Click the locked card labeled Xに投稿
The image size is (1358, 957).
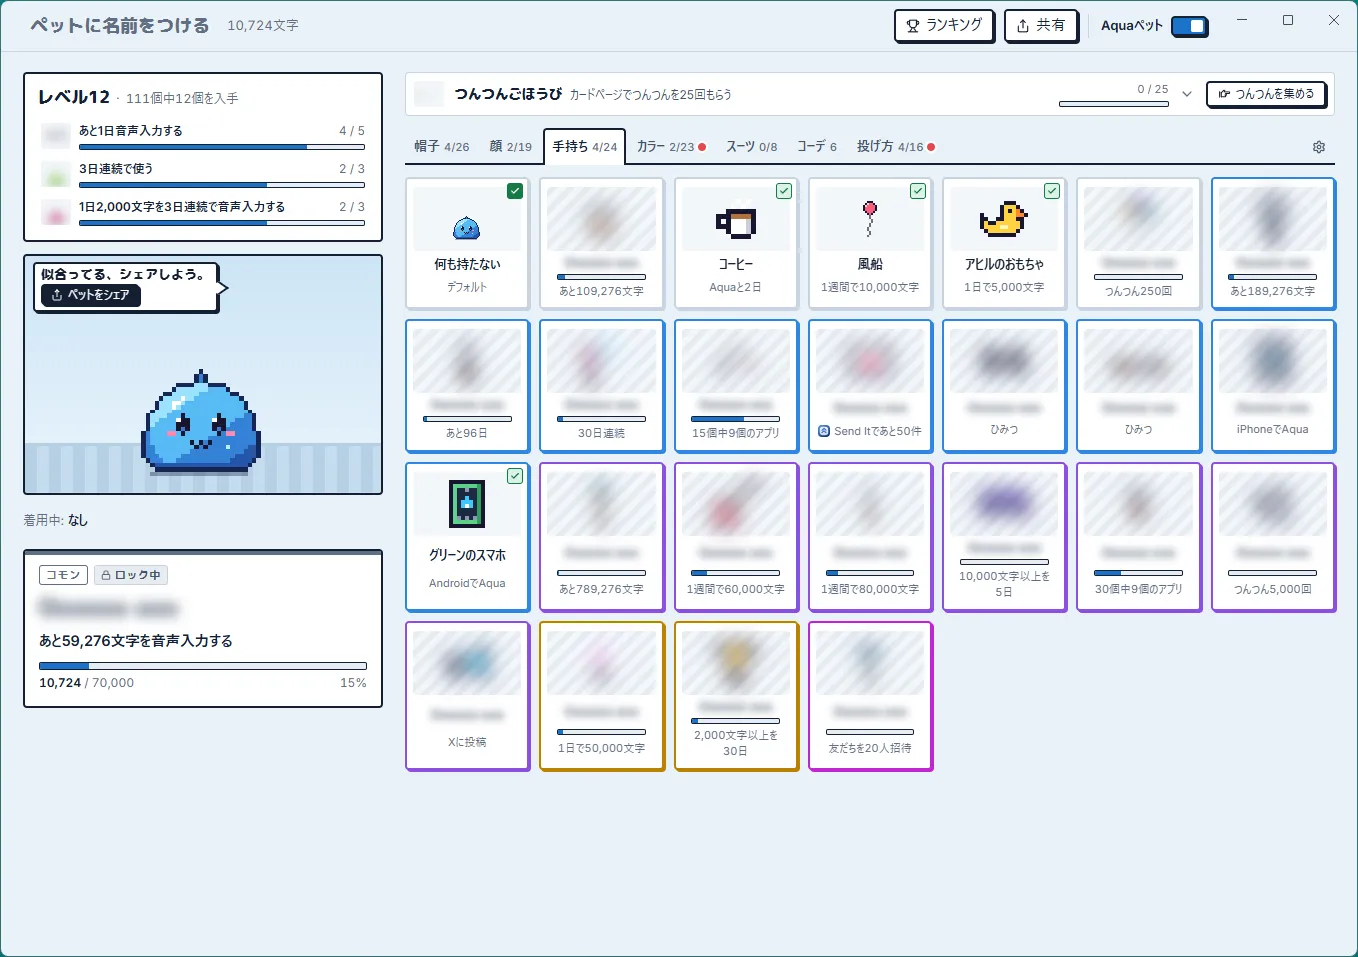coord(467,696)
